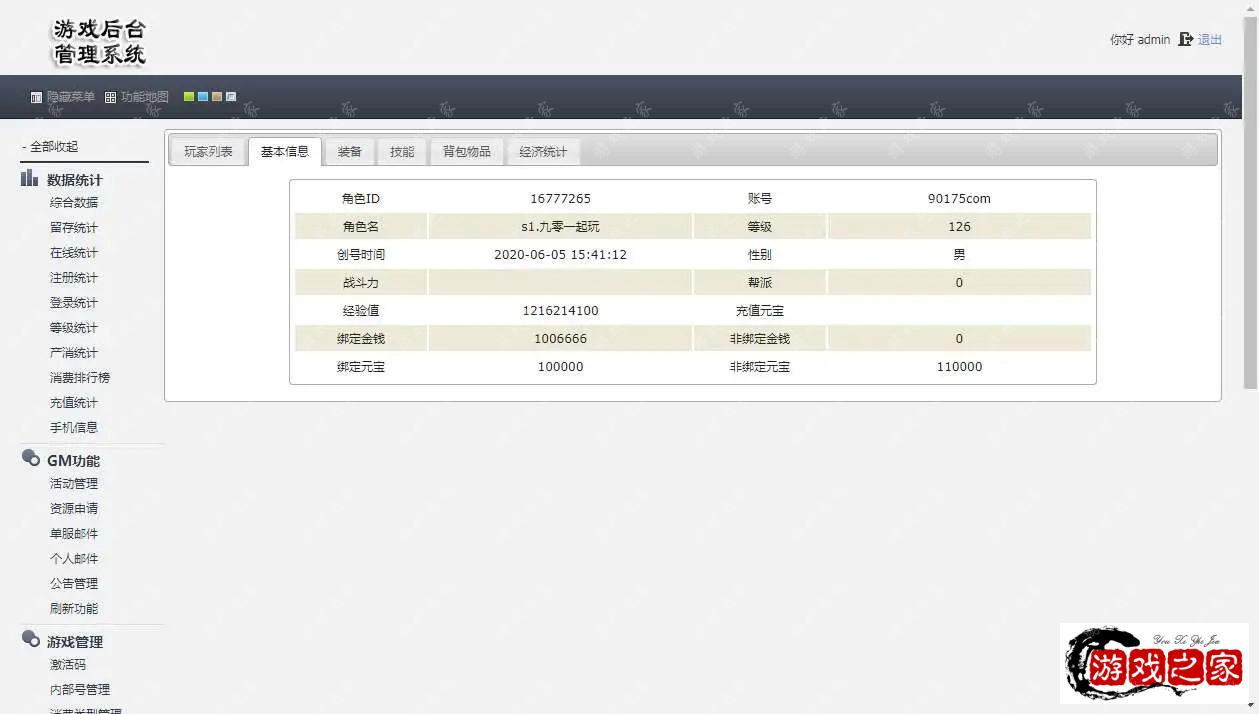Click the 隐藏菜单 hide-menu icon
Viewport: 1259px width, 714px height.
pos(36,98)
